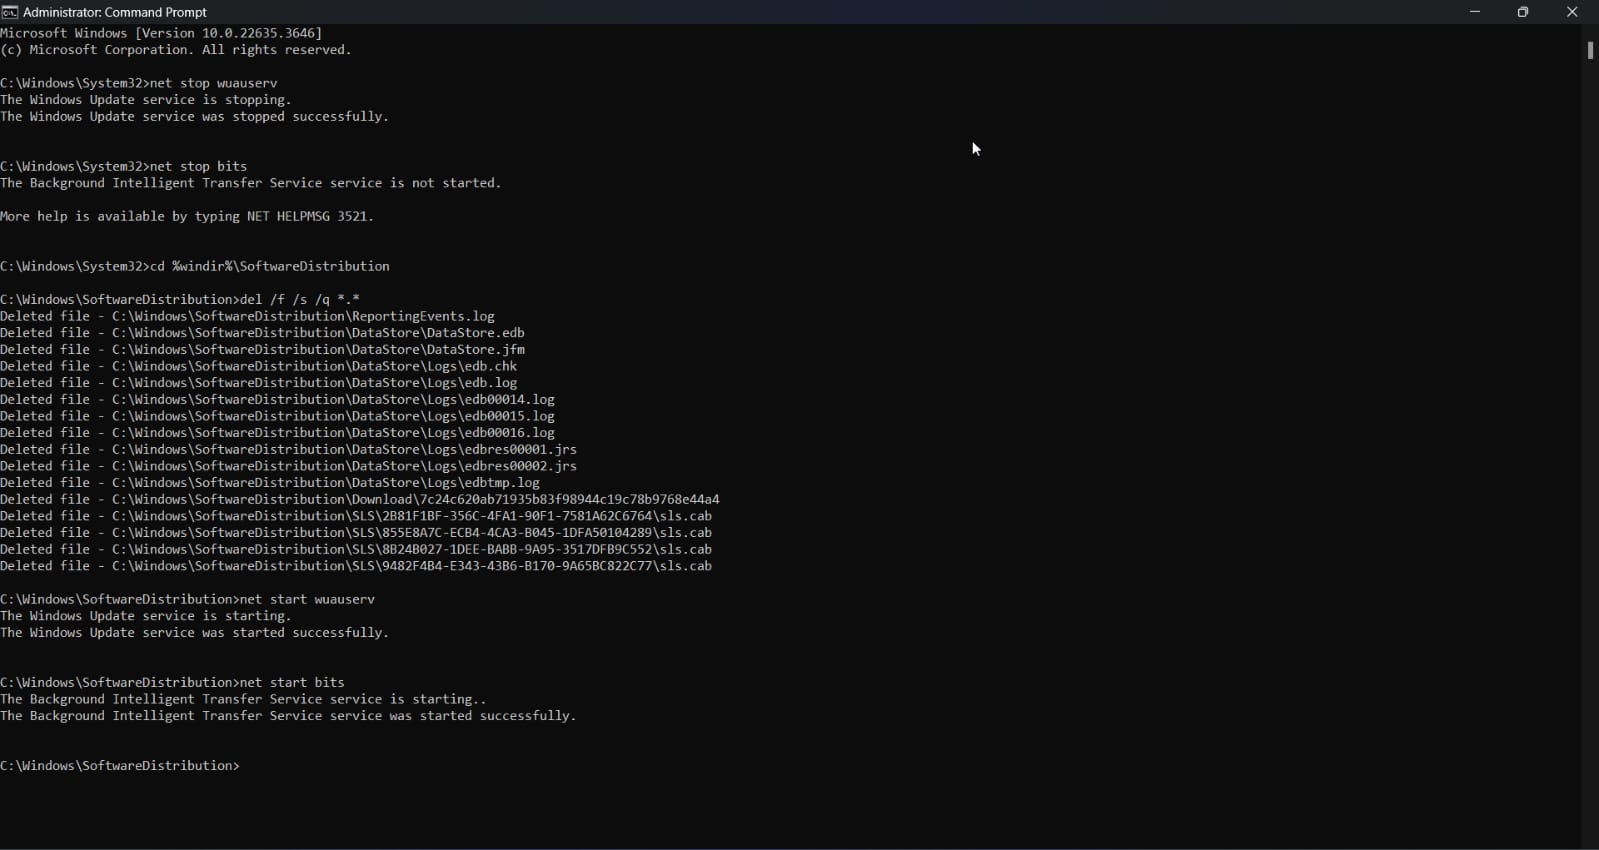Image resolution: width=1599 pixels, height=850 pixels.
Task: Click the deleted 'DataStore.edb' line
Action: (263, 333)
